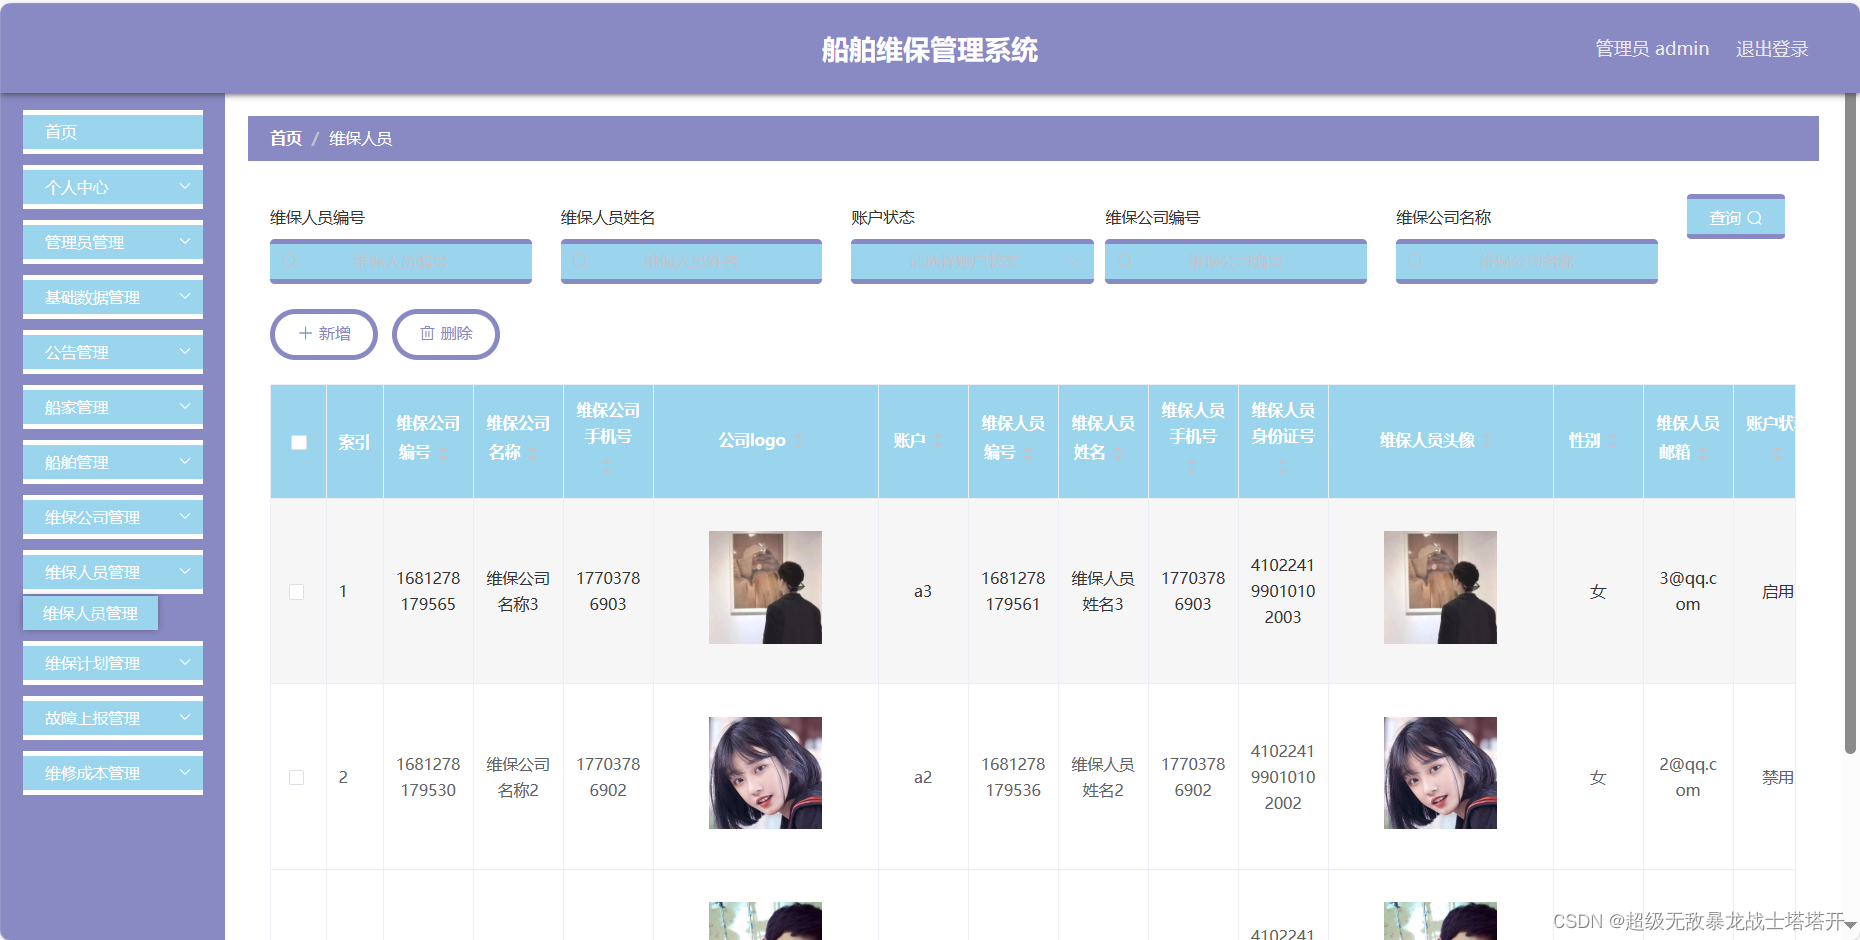
Task: Sort by 维保公司手机号 column arrows
Action: (607, 466)
